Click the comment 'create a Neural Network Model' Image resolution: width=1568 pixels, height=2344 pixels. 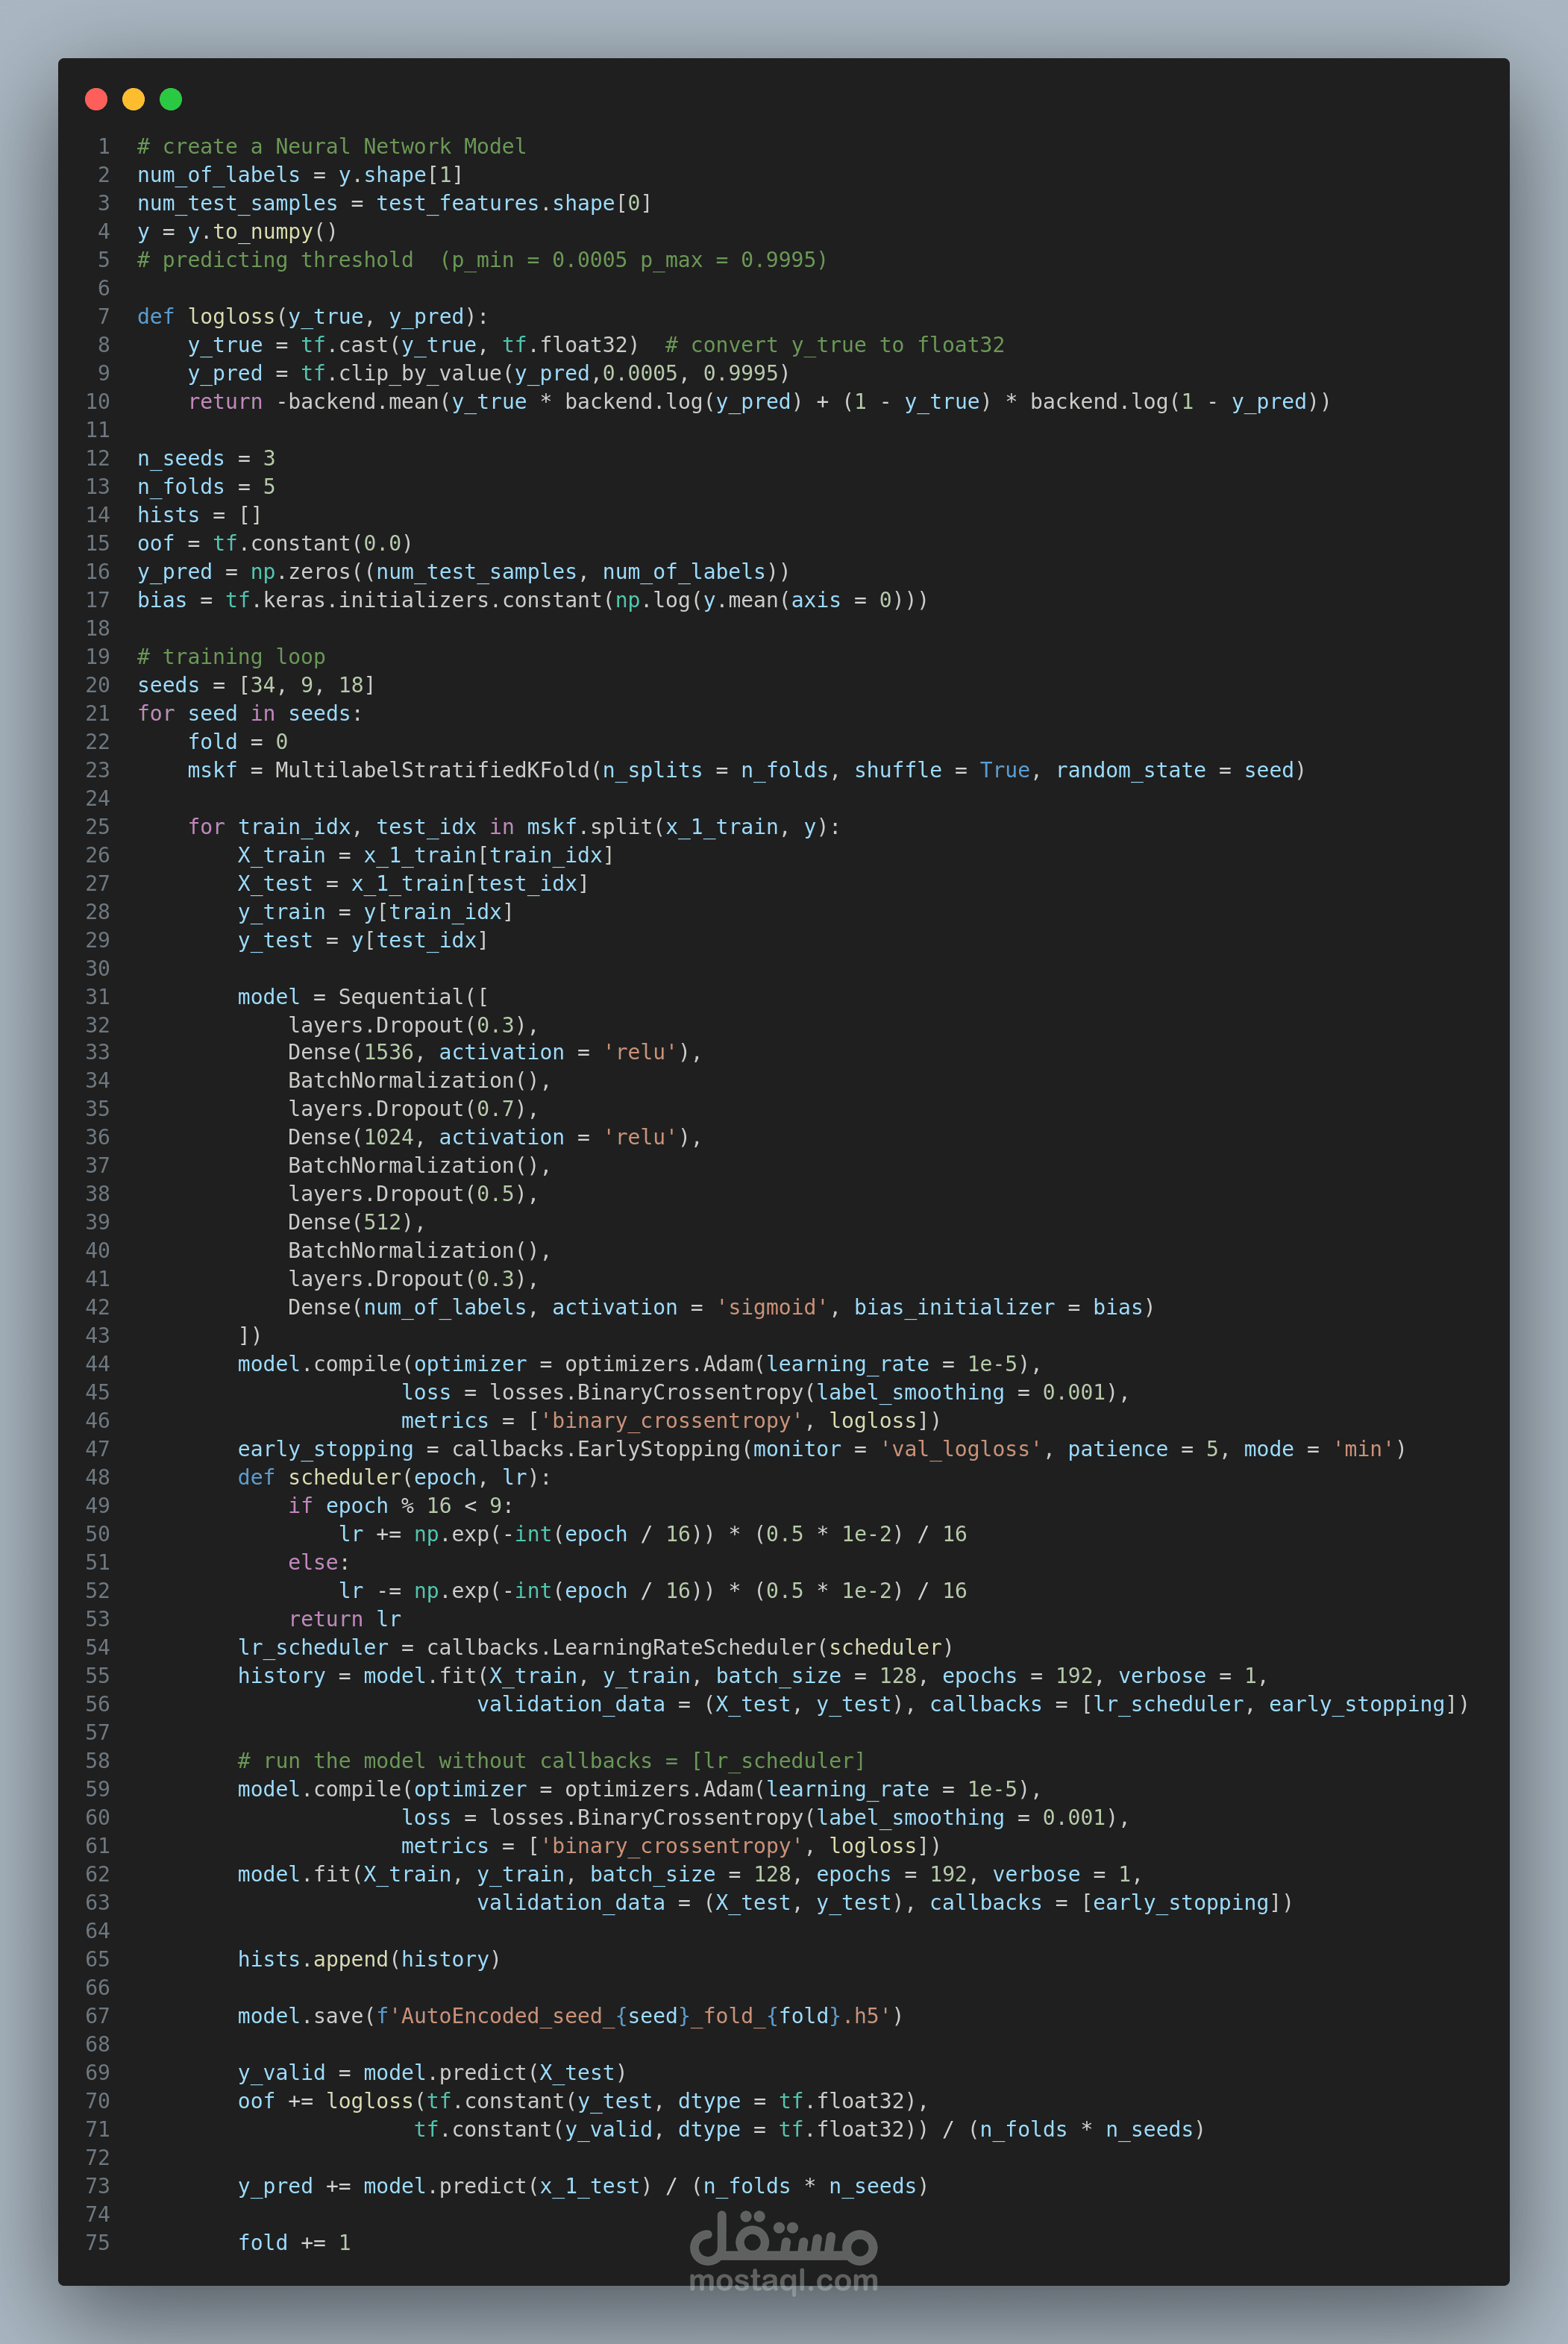(x=343, y=147)
